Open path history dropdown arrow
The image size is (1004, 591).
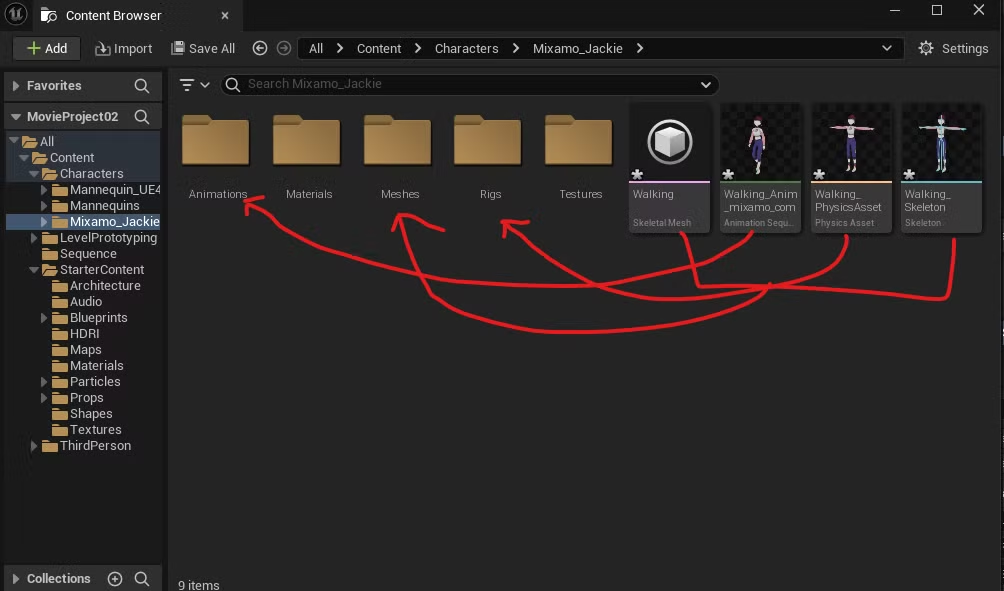(x=887, y=48)
